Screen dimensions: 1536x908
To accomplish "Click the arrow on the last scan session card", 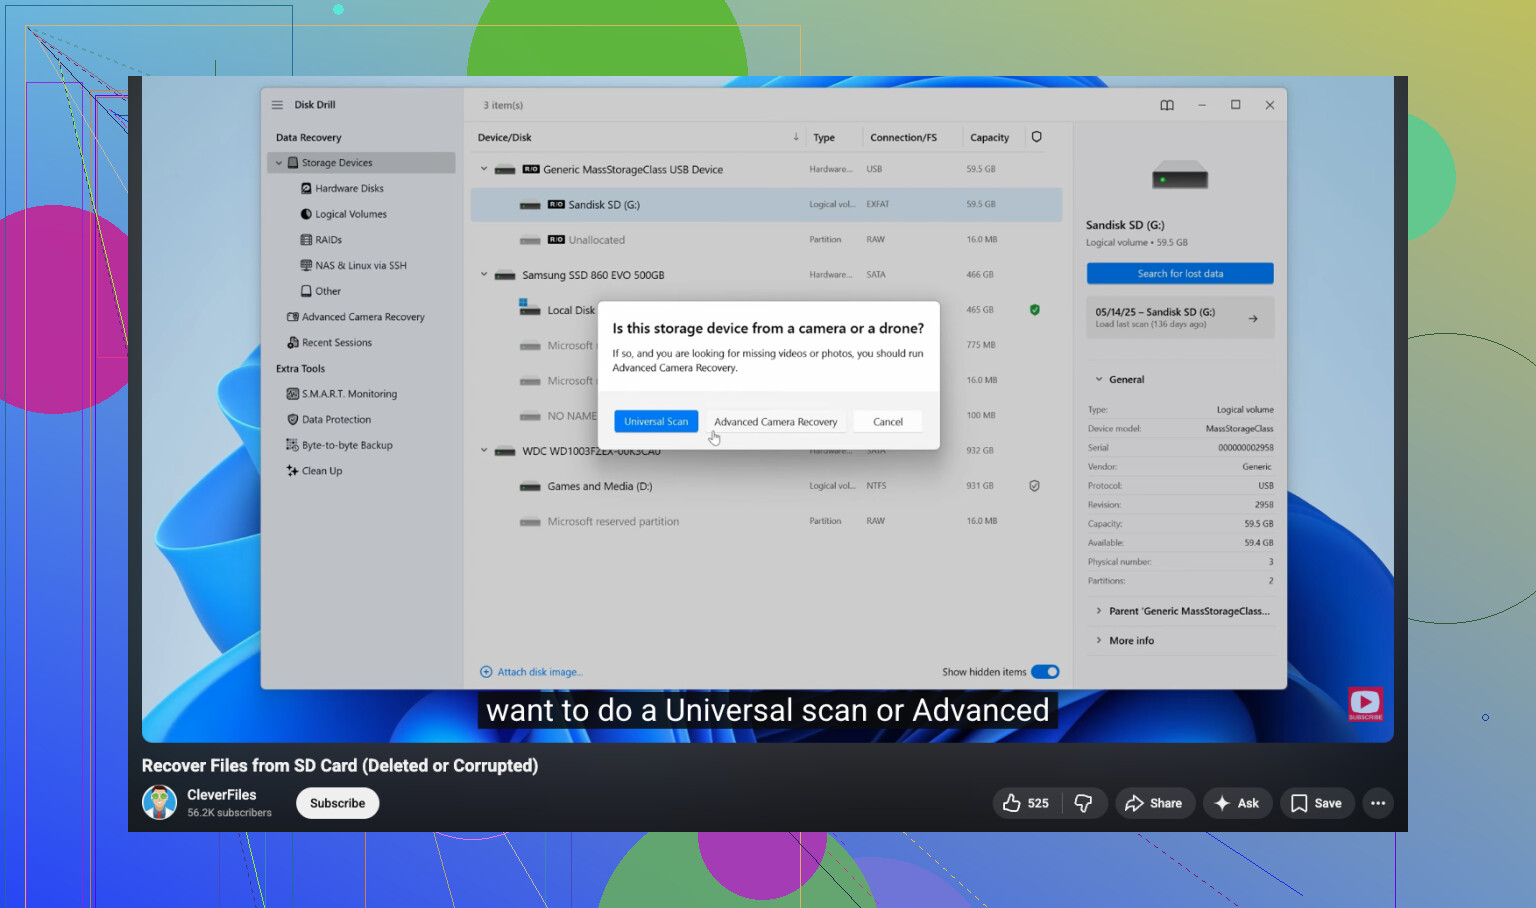I will (1253, 319).
